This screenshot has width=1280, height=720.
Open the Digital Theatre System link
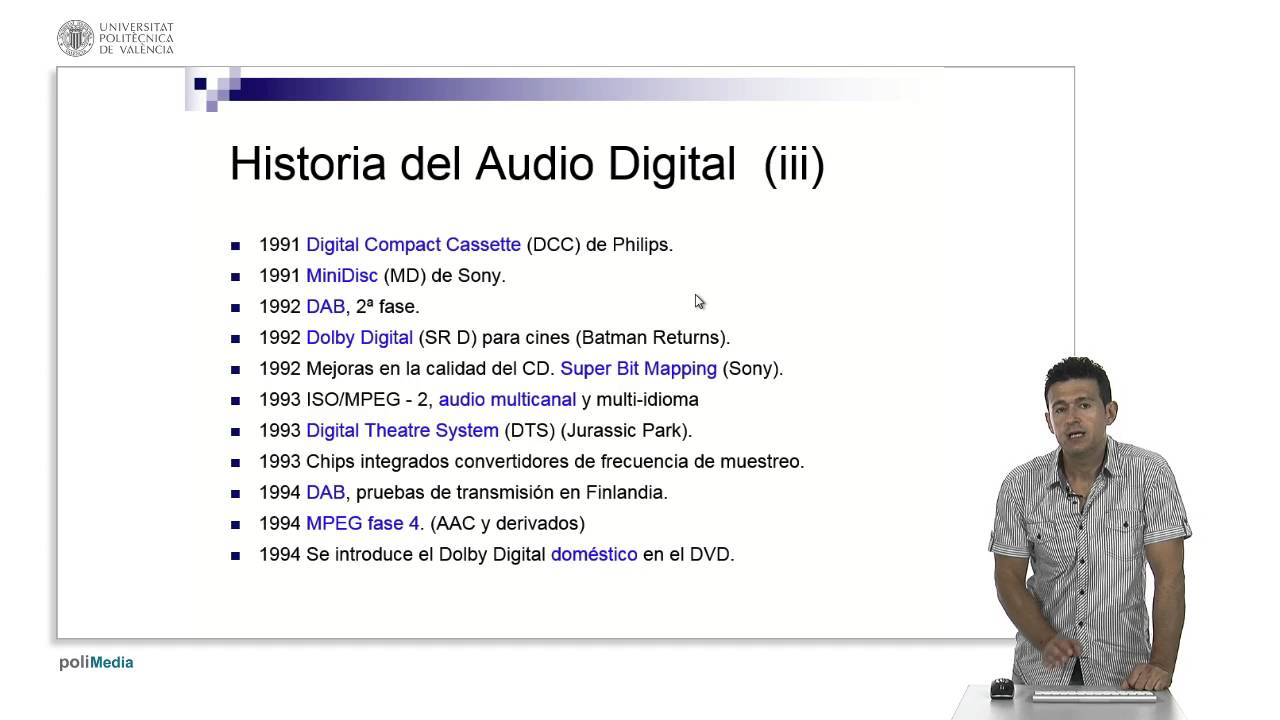[x=402, y=431]
